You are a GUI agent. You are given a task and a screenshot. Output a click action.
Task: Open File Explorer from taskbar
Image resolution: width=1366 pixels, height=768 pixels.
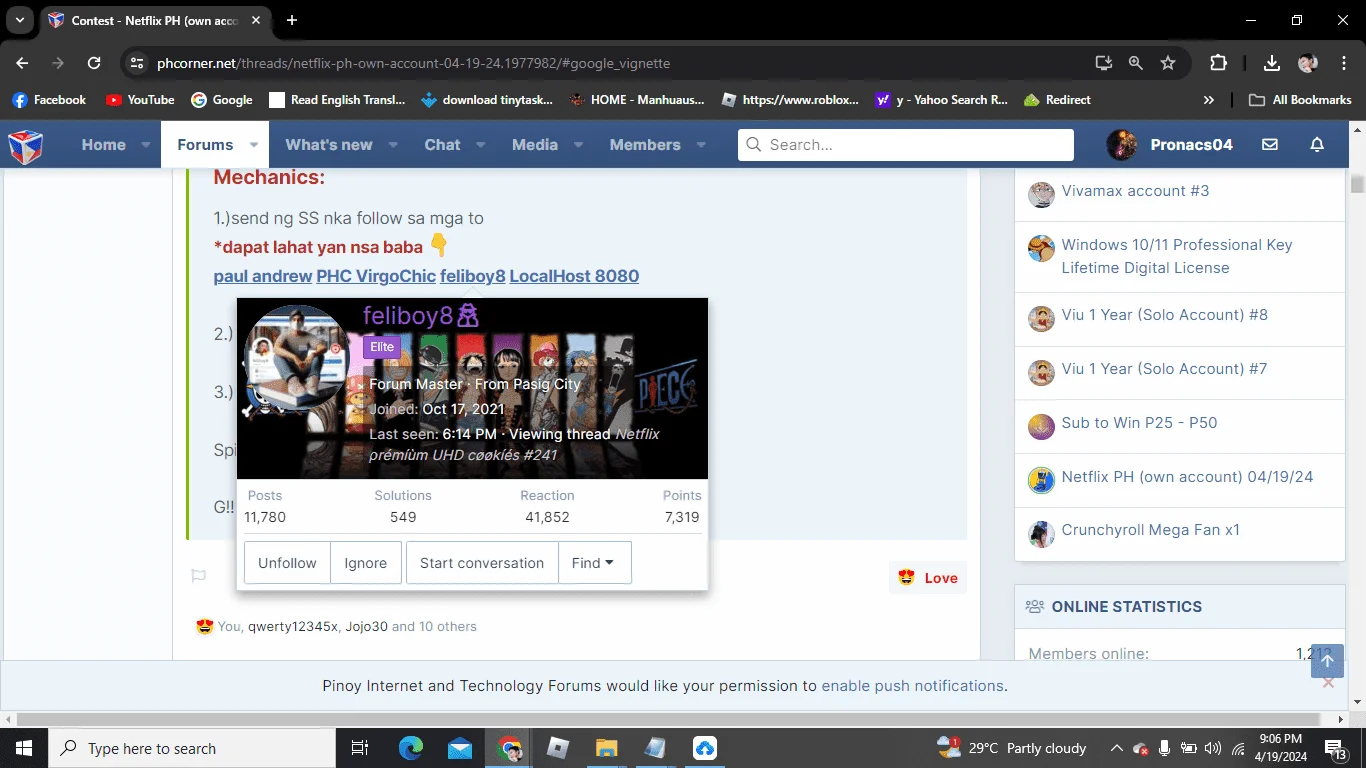point(607,748)
